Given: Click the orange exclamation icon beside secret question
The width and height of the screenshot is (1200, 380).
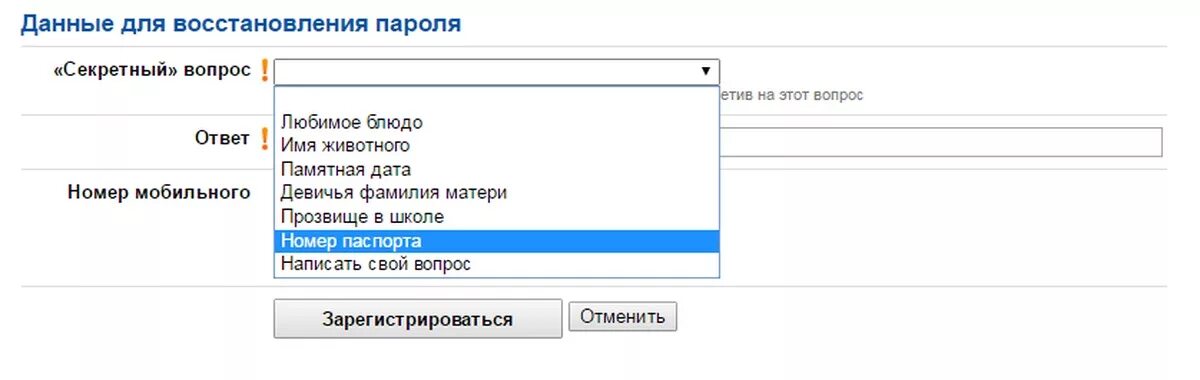Looking at the screenshot, I should (264, 71).
